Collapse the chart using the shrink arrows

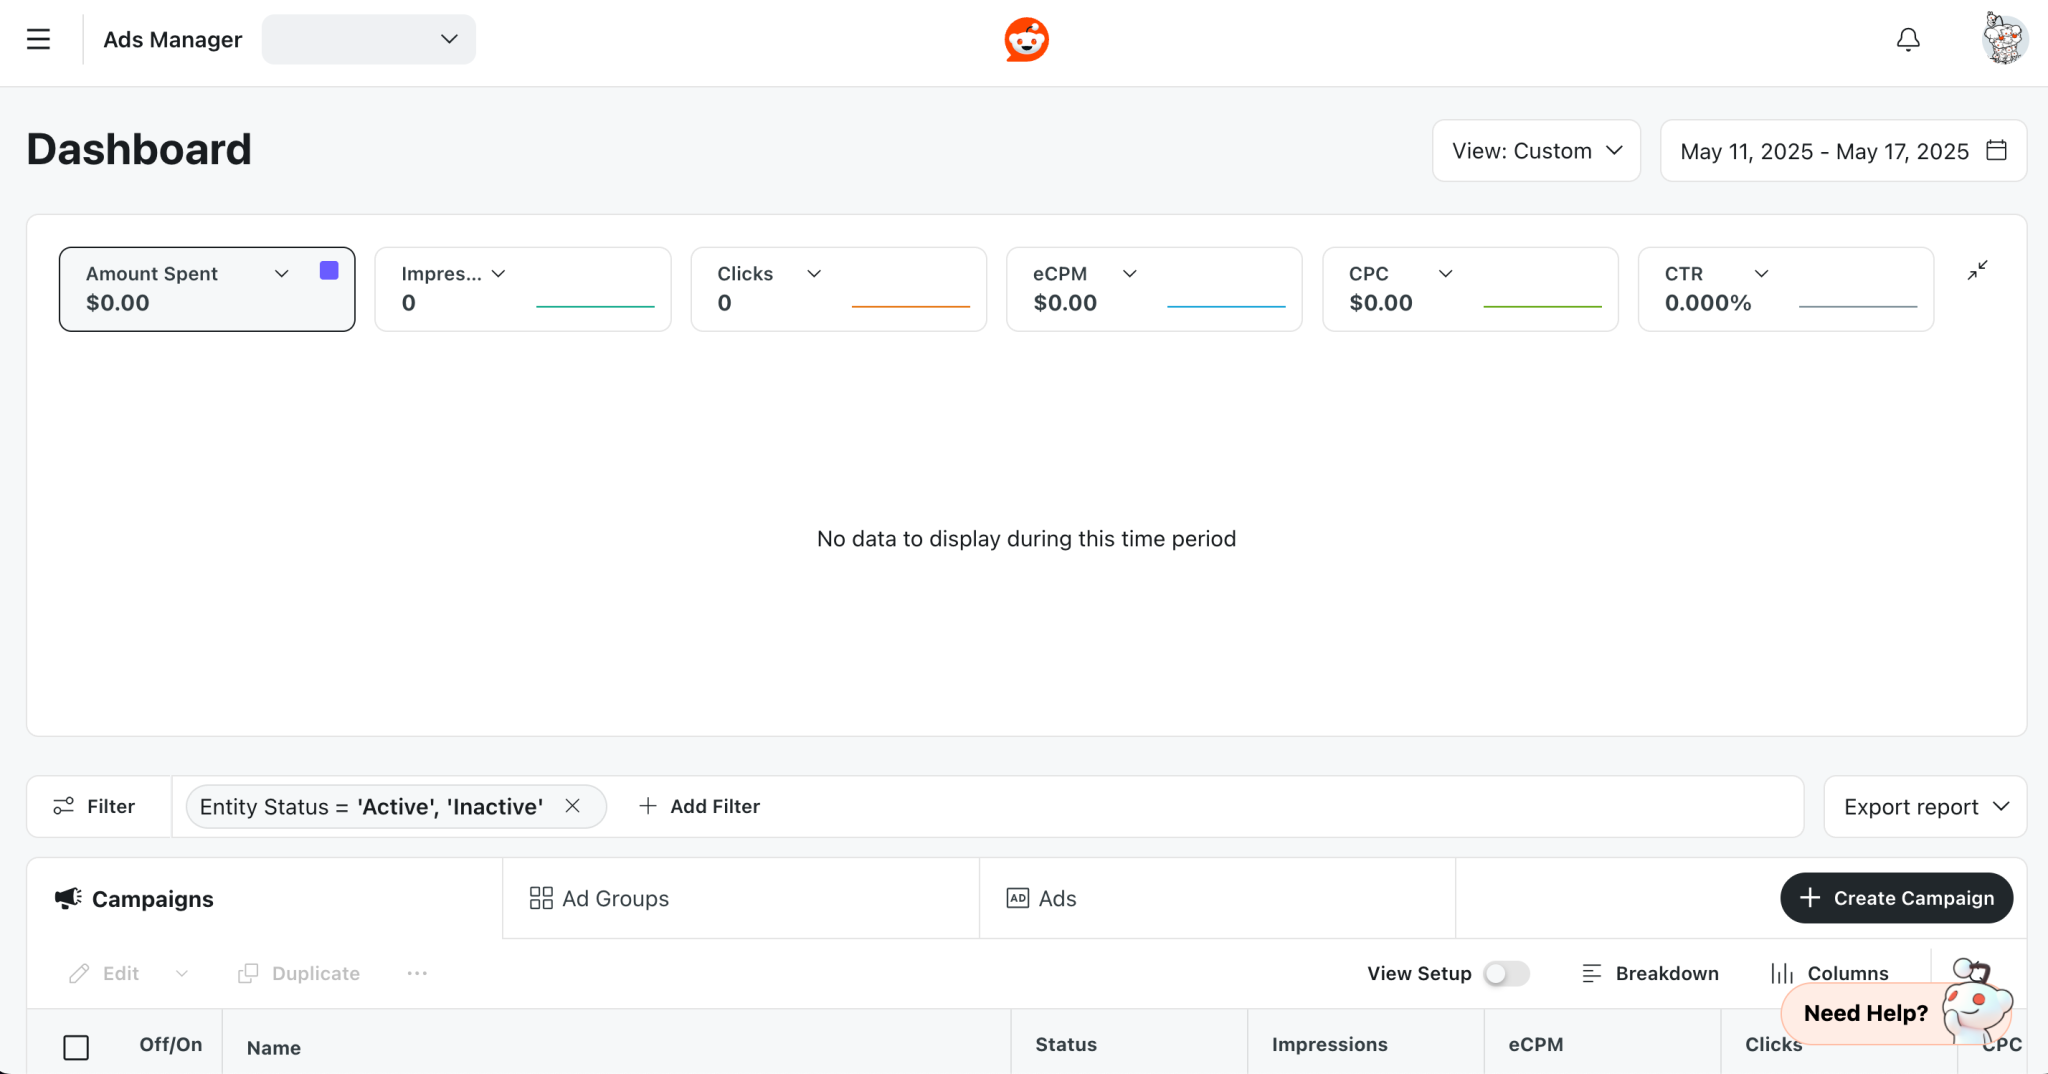click(x=1977, y=270)
